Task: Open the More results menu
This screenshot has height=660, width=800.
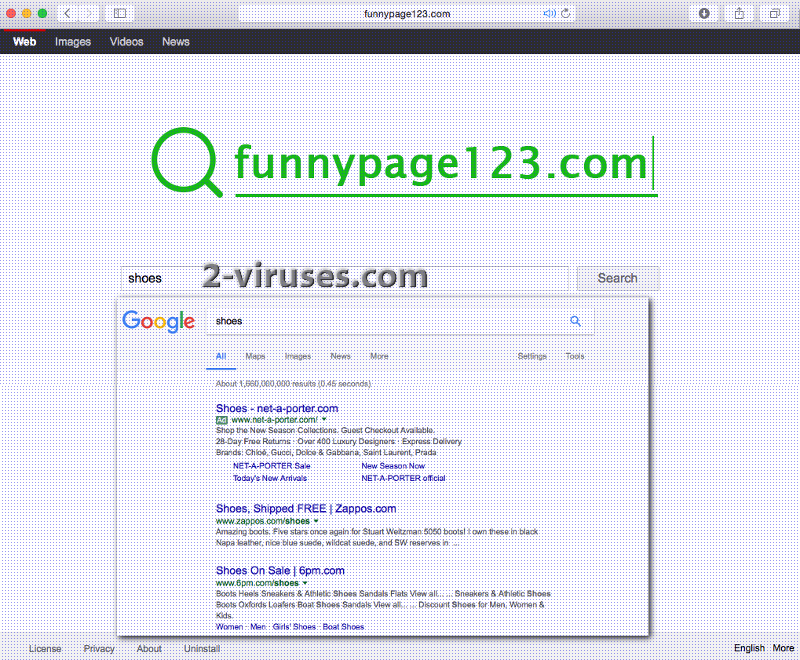Action: tap(379, 357)
